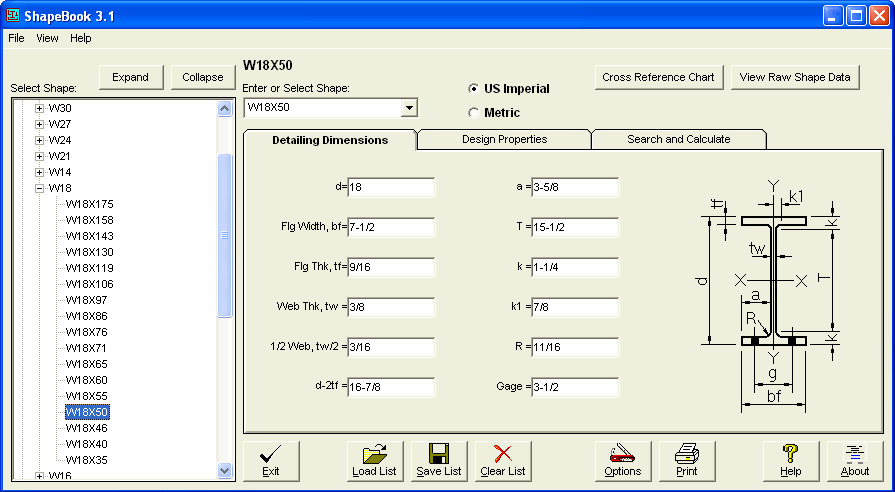Select W18X106 in the shape tree

coord(90,284)
